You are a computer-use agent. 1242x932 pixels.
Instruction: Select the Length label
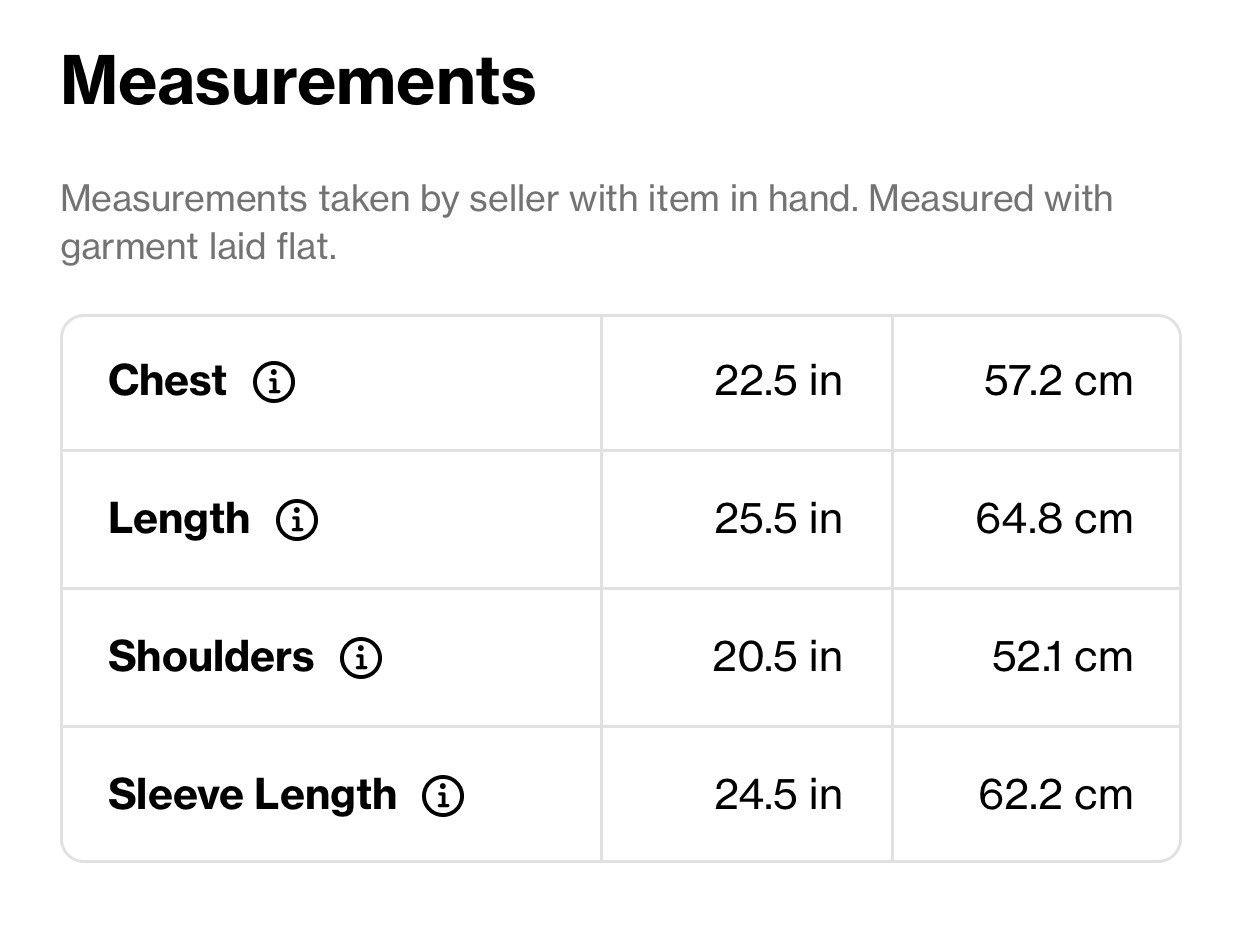pyautogui.click(x=179, y=520)
